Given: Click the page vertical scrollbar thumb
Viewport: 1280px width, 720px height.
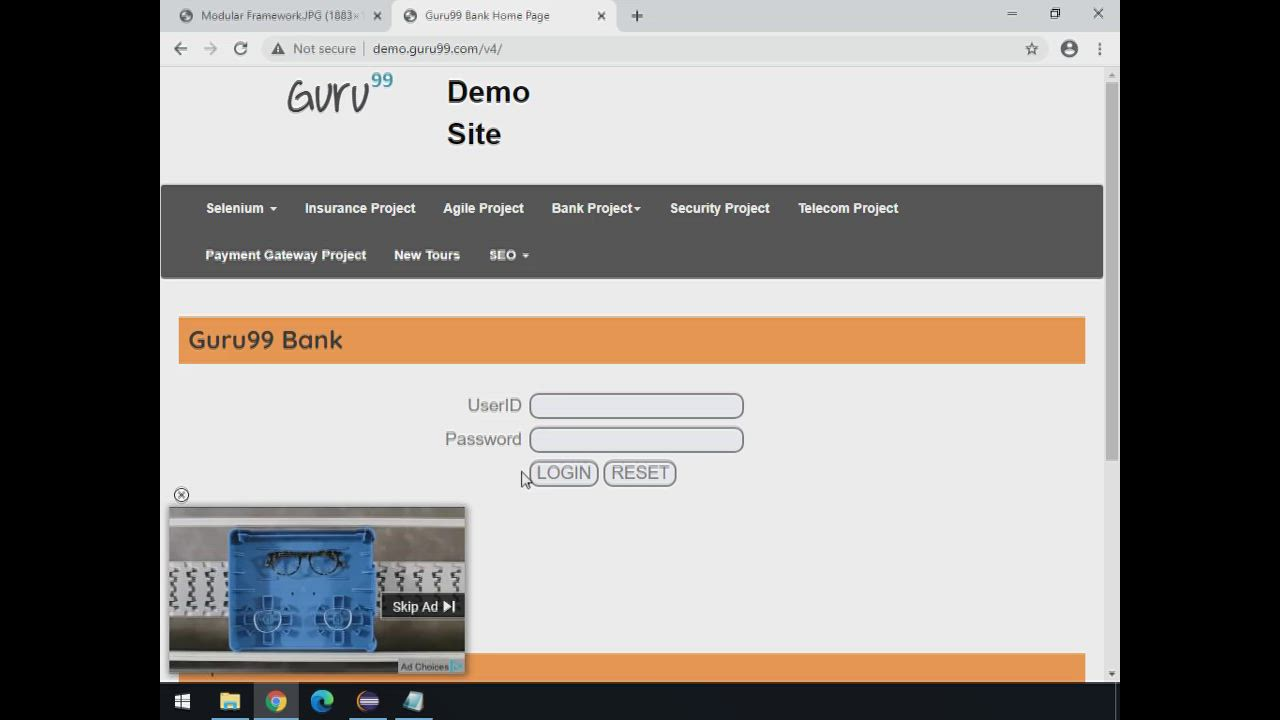Looking at the screenshot, I should [1112, 272].
